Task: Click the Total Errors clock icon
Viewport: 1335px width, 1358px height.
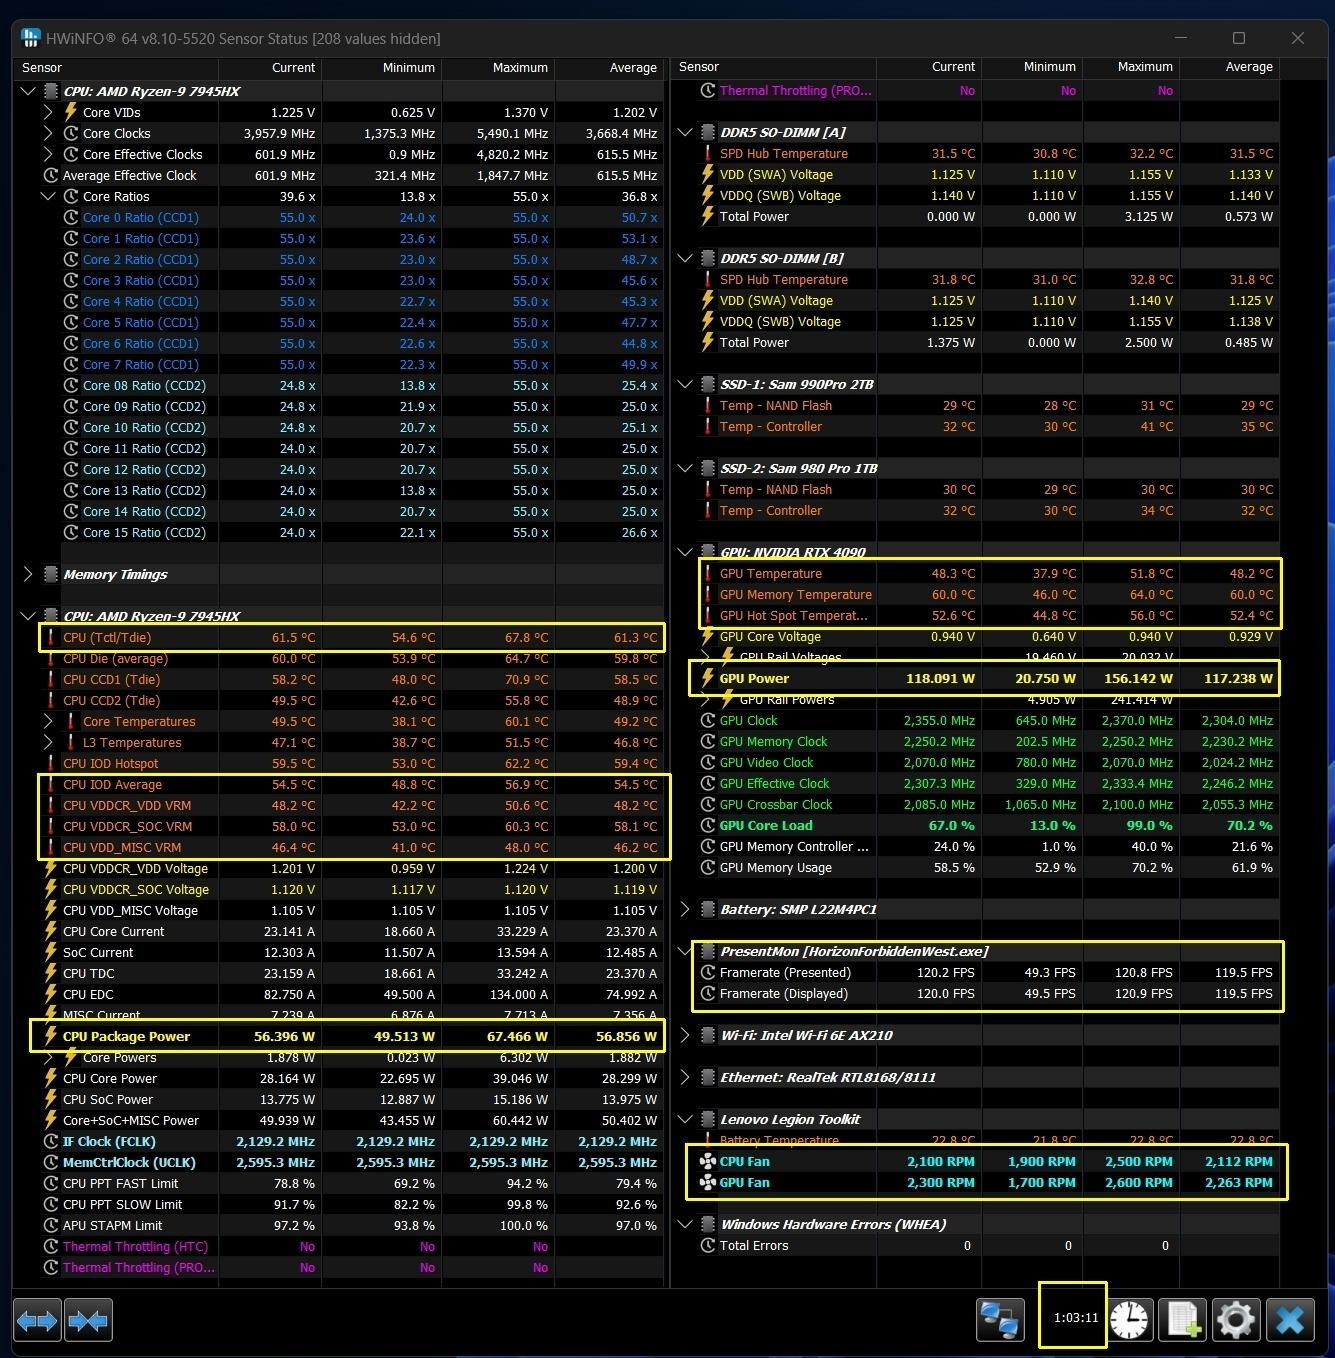Action: point(708,1246)
